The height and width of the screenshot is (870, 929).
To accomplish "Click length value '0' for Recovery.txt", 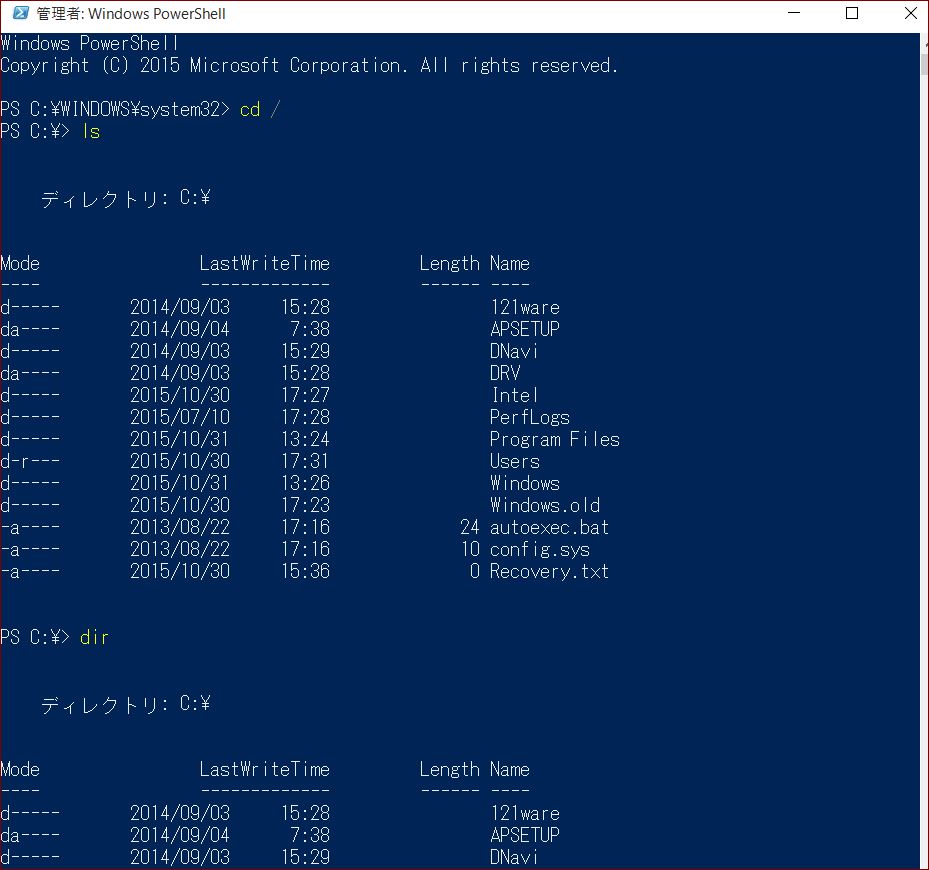I will pos(475,571).
